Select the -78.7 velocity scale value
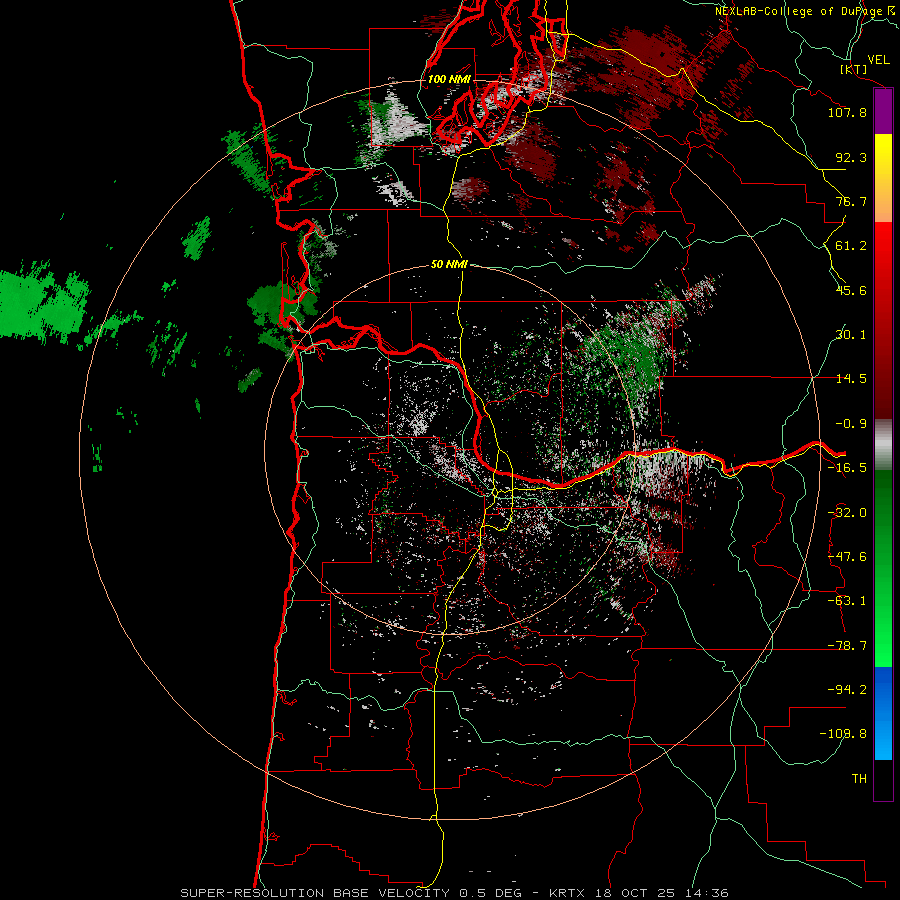900x900 pixels. [847, 646]
